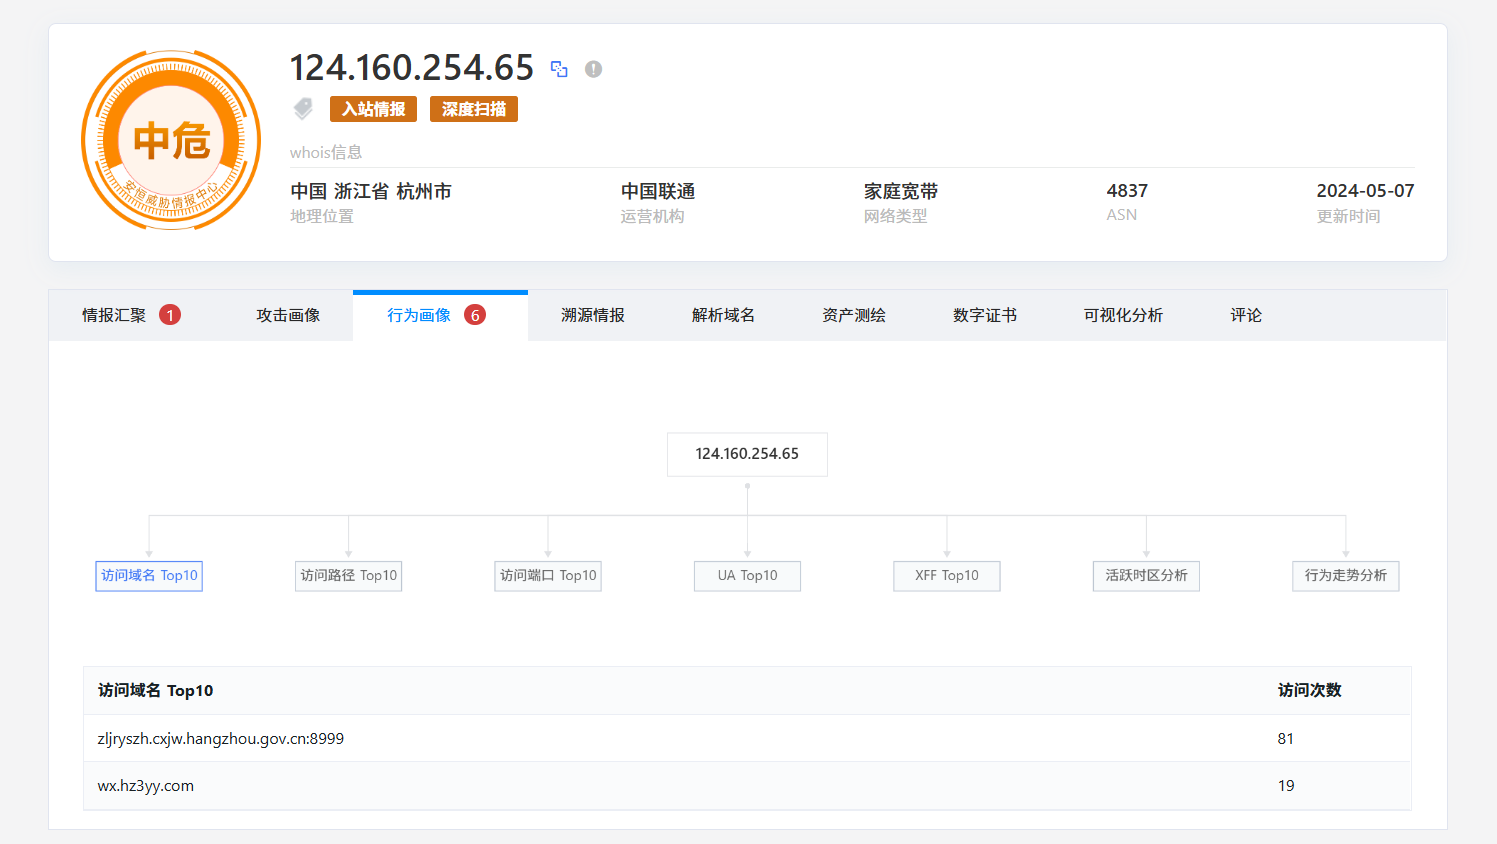This screenshot has width=1497, height=844.
Task: Click the red badge on 行为画像
Action: pos(475,315)
